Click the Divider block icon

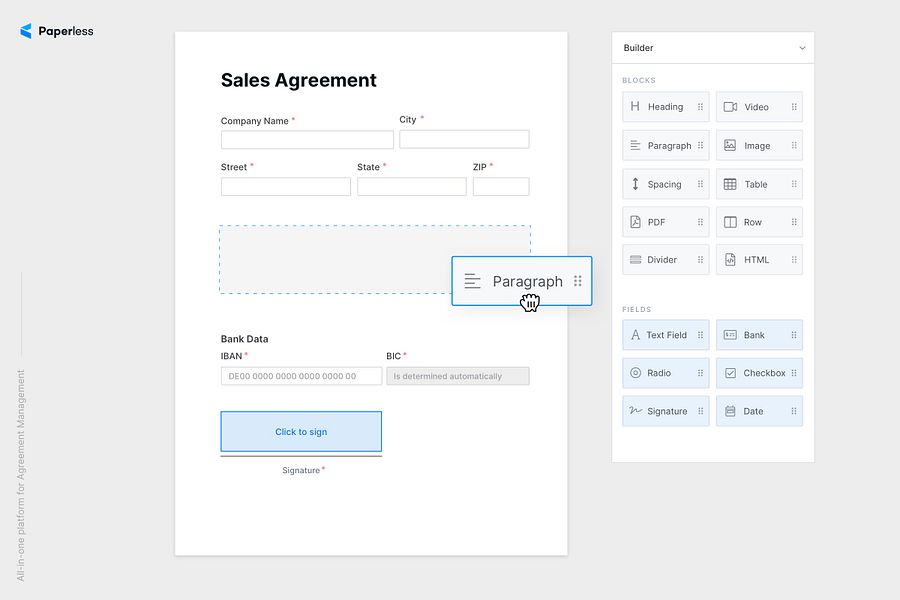pos(635,260)
